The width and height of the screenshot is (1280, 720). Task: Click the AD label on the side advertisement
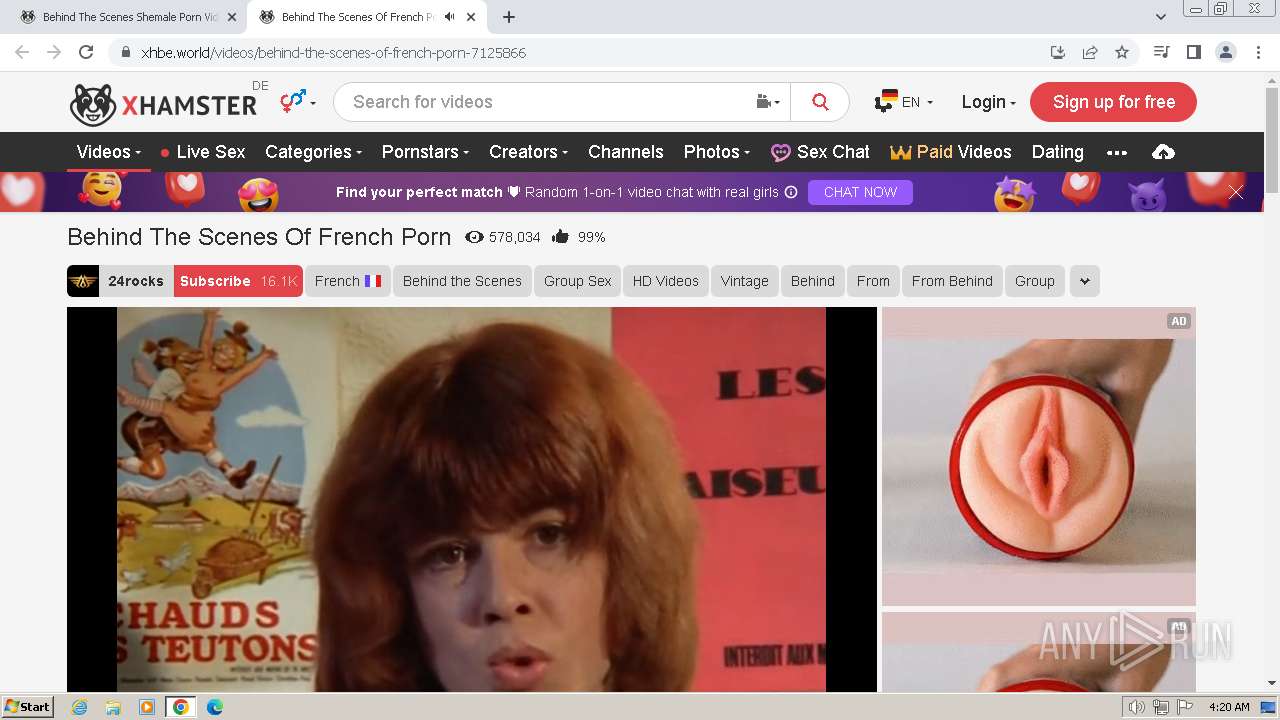(1178, 321)
